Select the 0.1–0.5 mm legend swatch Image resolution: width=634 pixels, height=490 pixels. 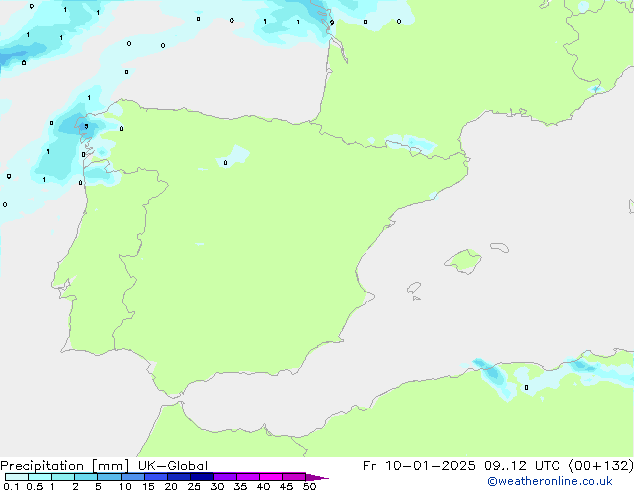[x=17, y=477]
